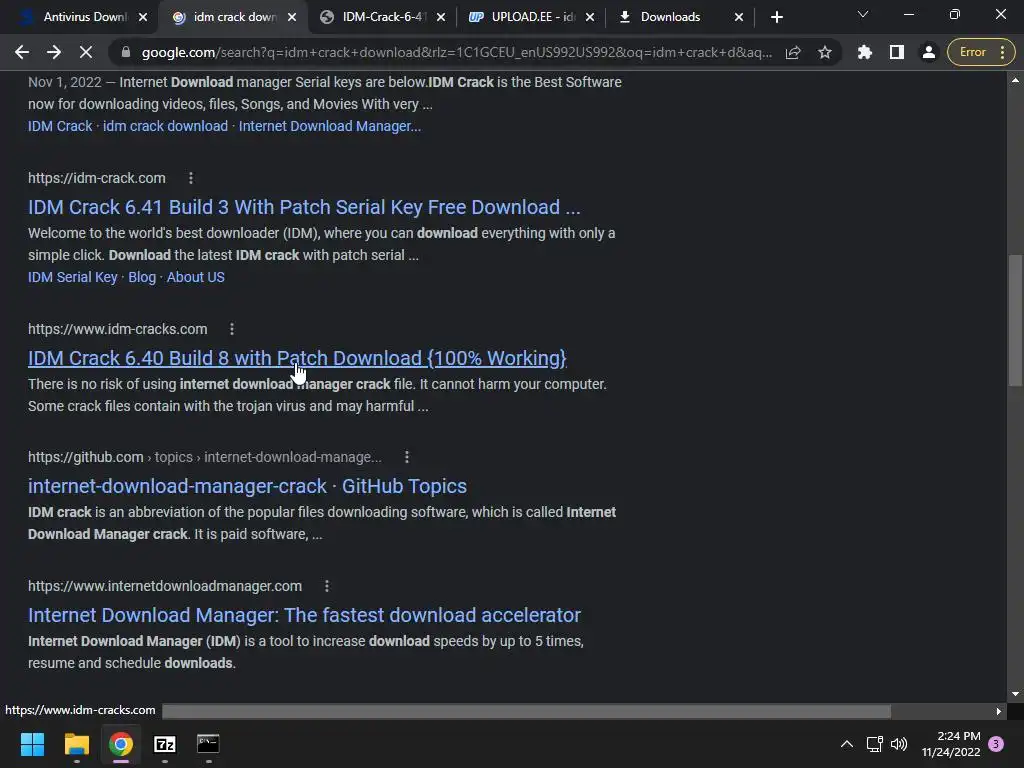Click the scroll down arrow

tap(1015, 694)
